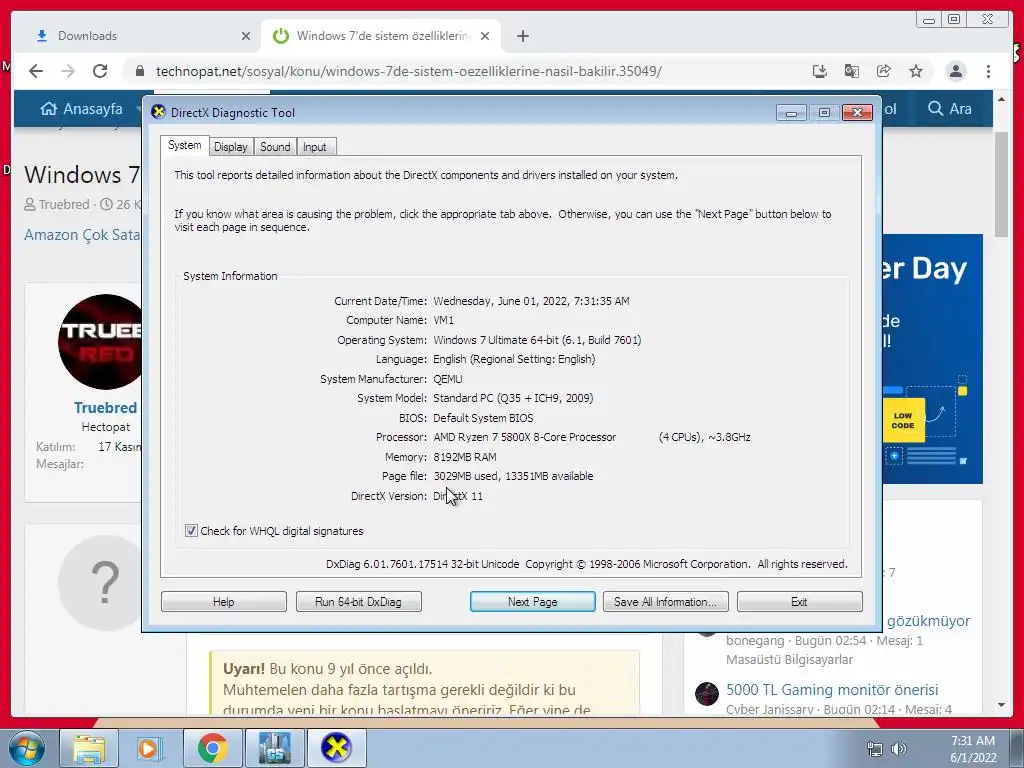The image size is (1024, 768).
Task: Click the install page icon in address bar
Action: point(820,71)
